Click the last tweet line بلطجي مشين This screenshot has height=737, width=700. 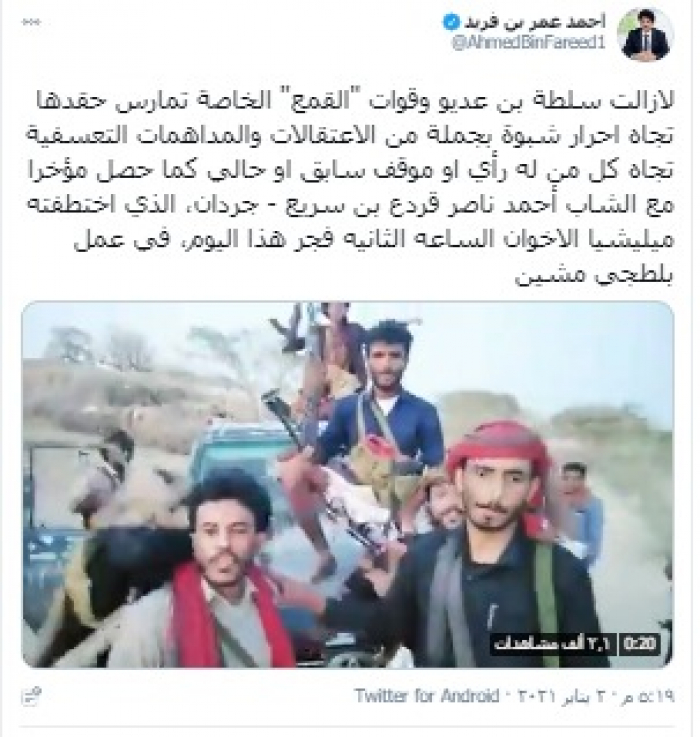pyautogui.click(x=594, y=275)
